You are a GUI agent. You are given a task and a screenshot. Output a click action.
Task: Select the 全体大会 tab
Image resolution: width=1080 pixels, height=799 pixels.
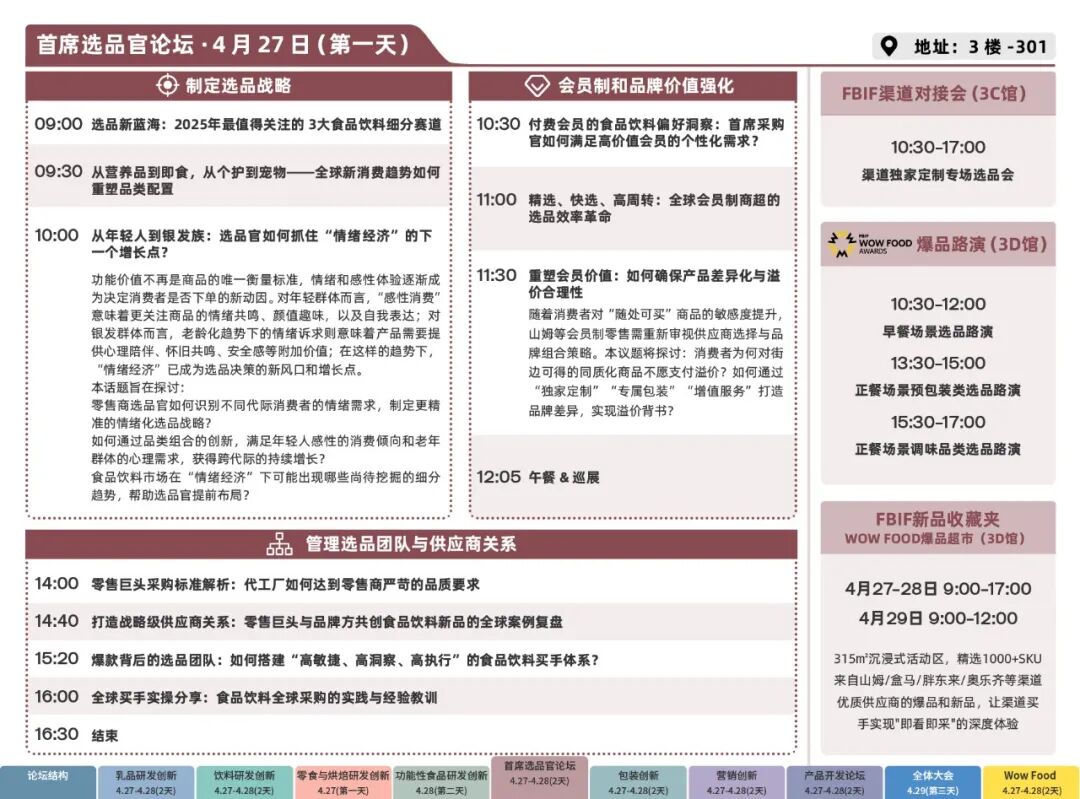pyautogui.click(x=932, y=782)
